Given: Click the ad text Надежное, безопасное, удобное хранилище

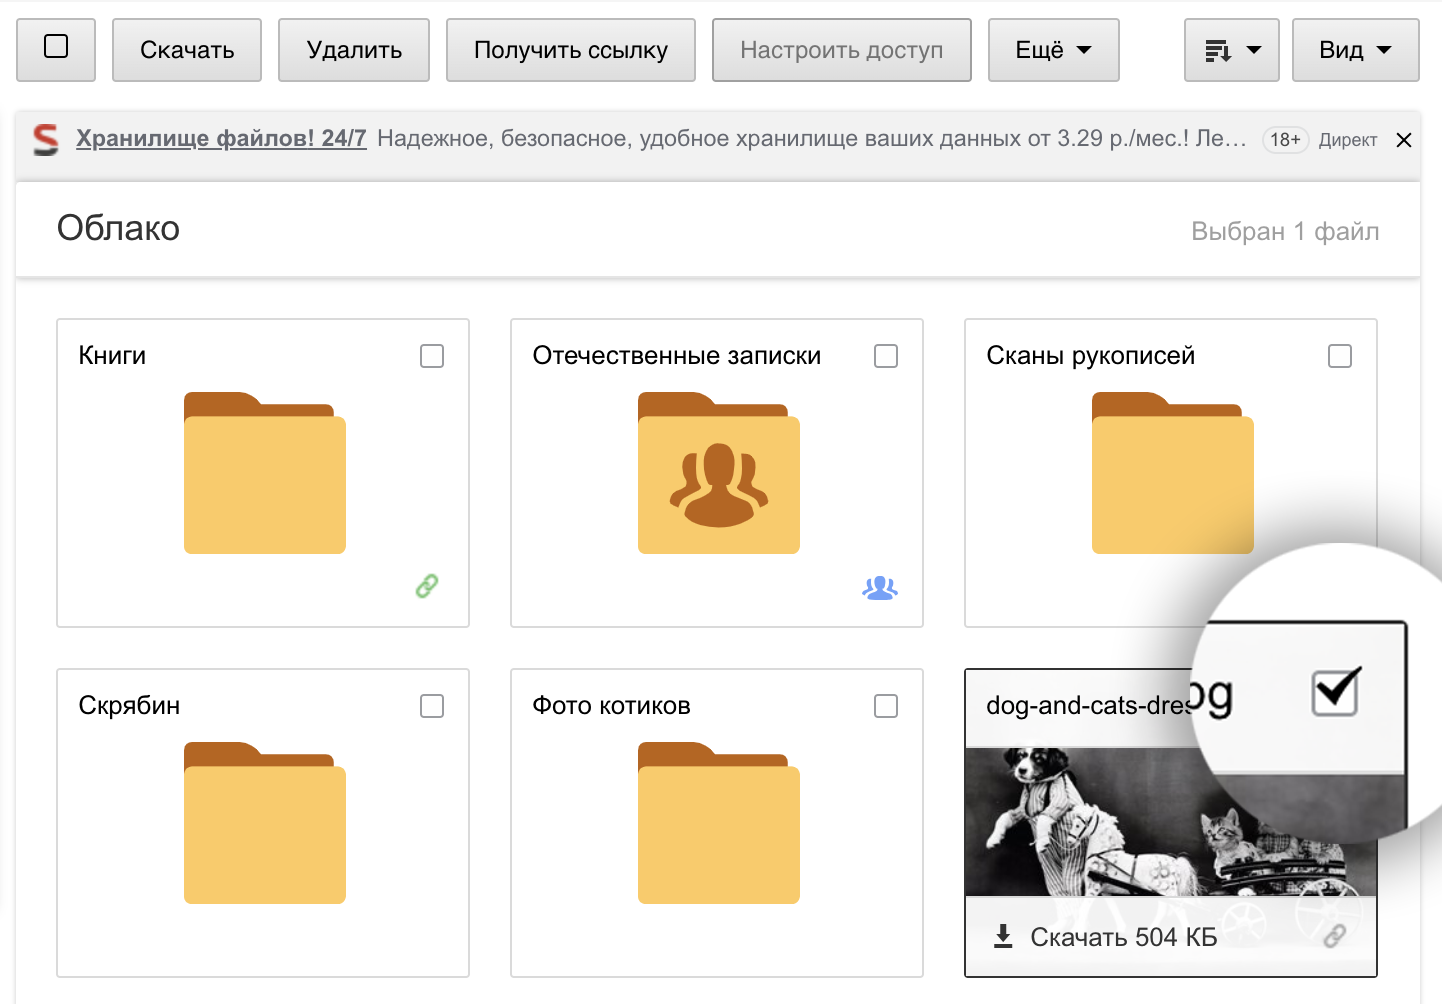Looking at the screenshot, I should [811, 138].
